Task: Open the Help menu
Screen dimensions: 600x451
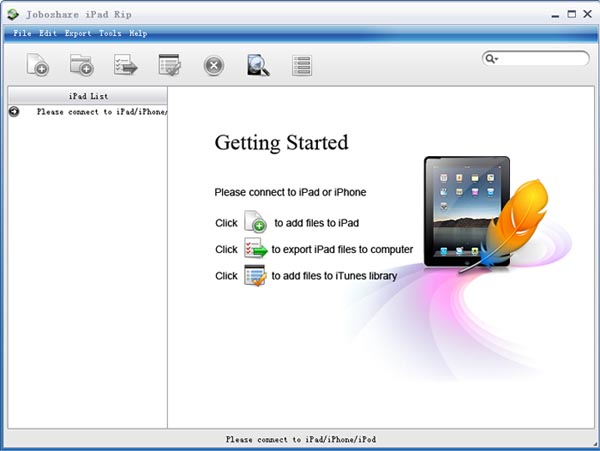Action: [138, 33]
